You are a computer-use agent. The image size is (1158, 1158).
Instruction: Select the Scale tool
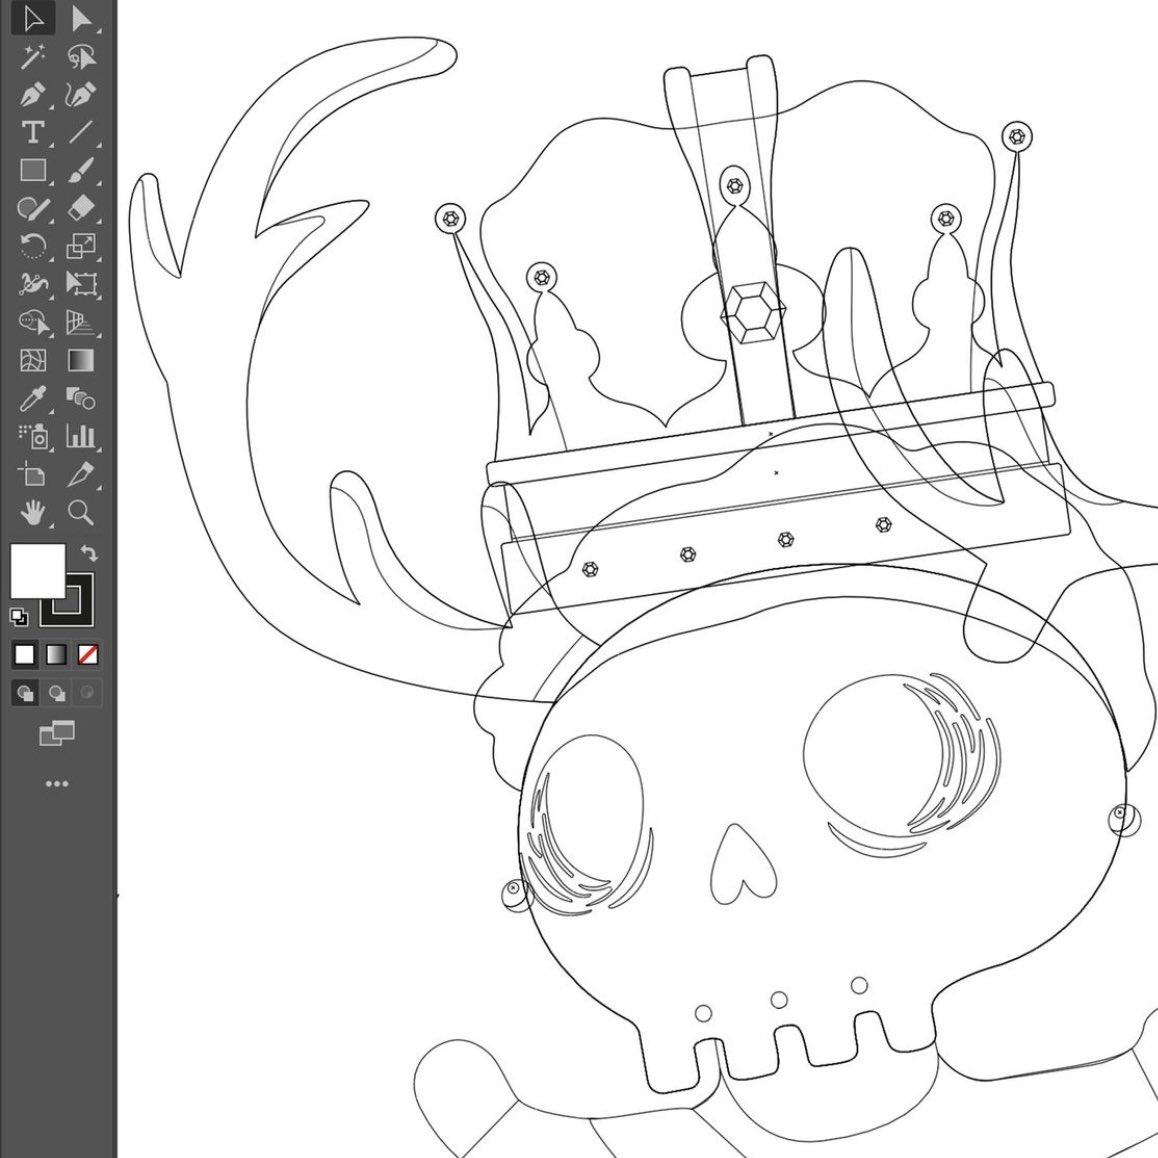click(x=81, y=246)
